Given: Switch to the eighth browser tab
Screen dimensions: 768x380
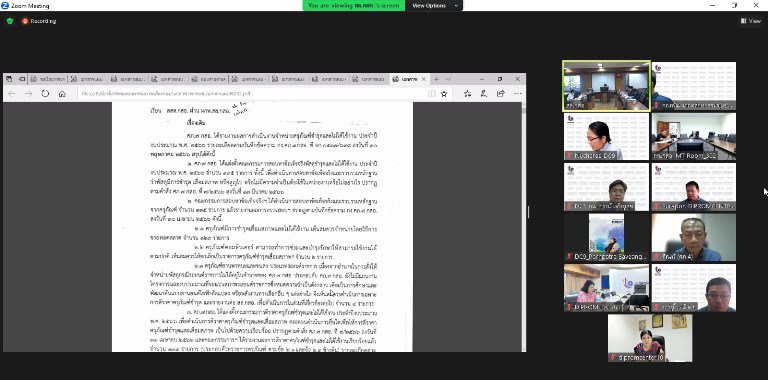Looking at the screenshot, I should [329, 79].
